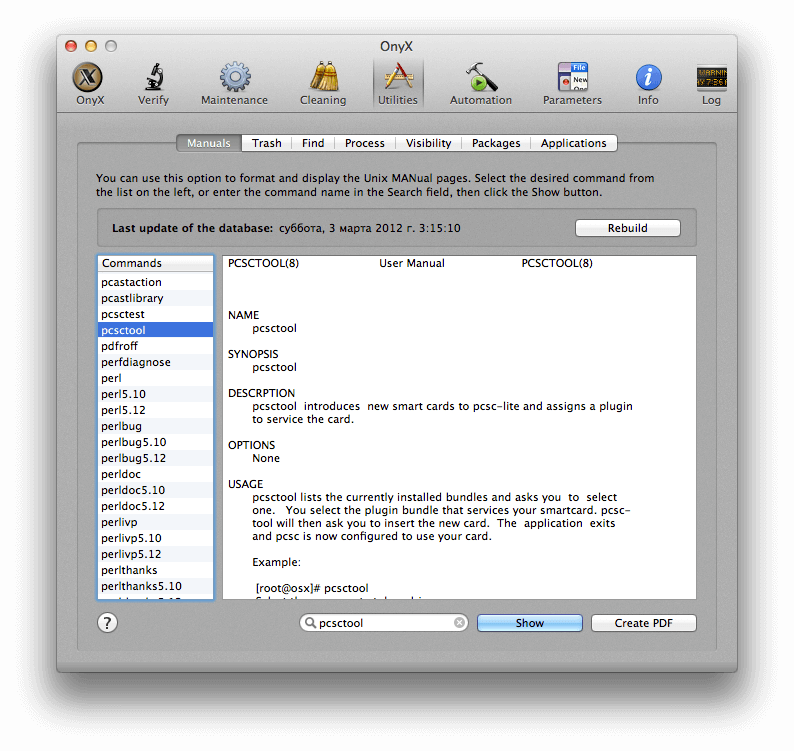Select perlbug5.10 in the commands list
The height and width of the screenshot is (751, 794).
pos(155,442)
